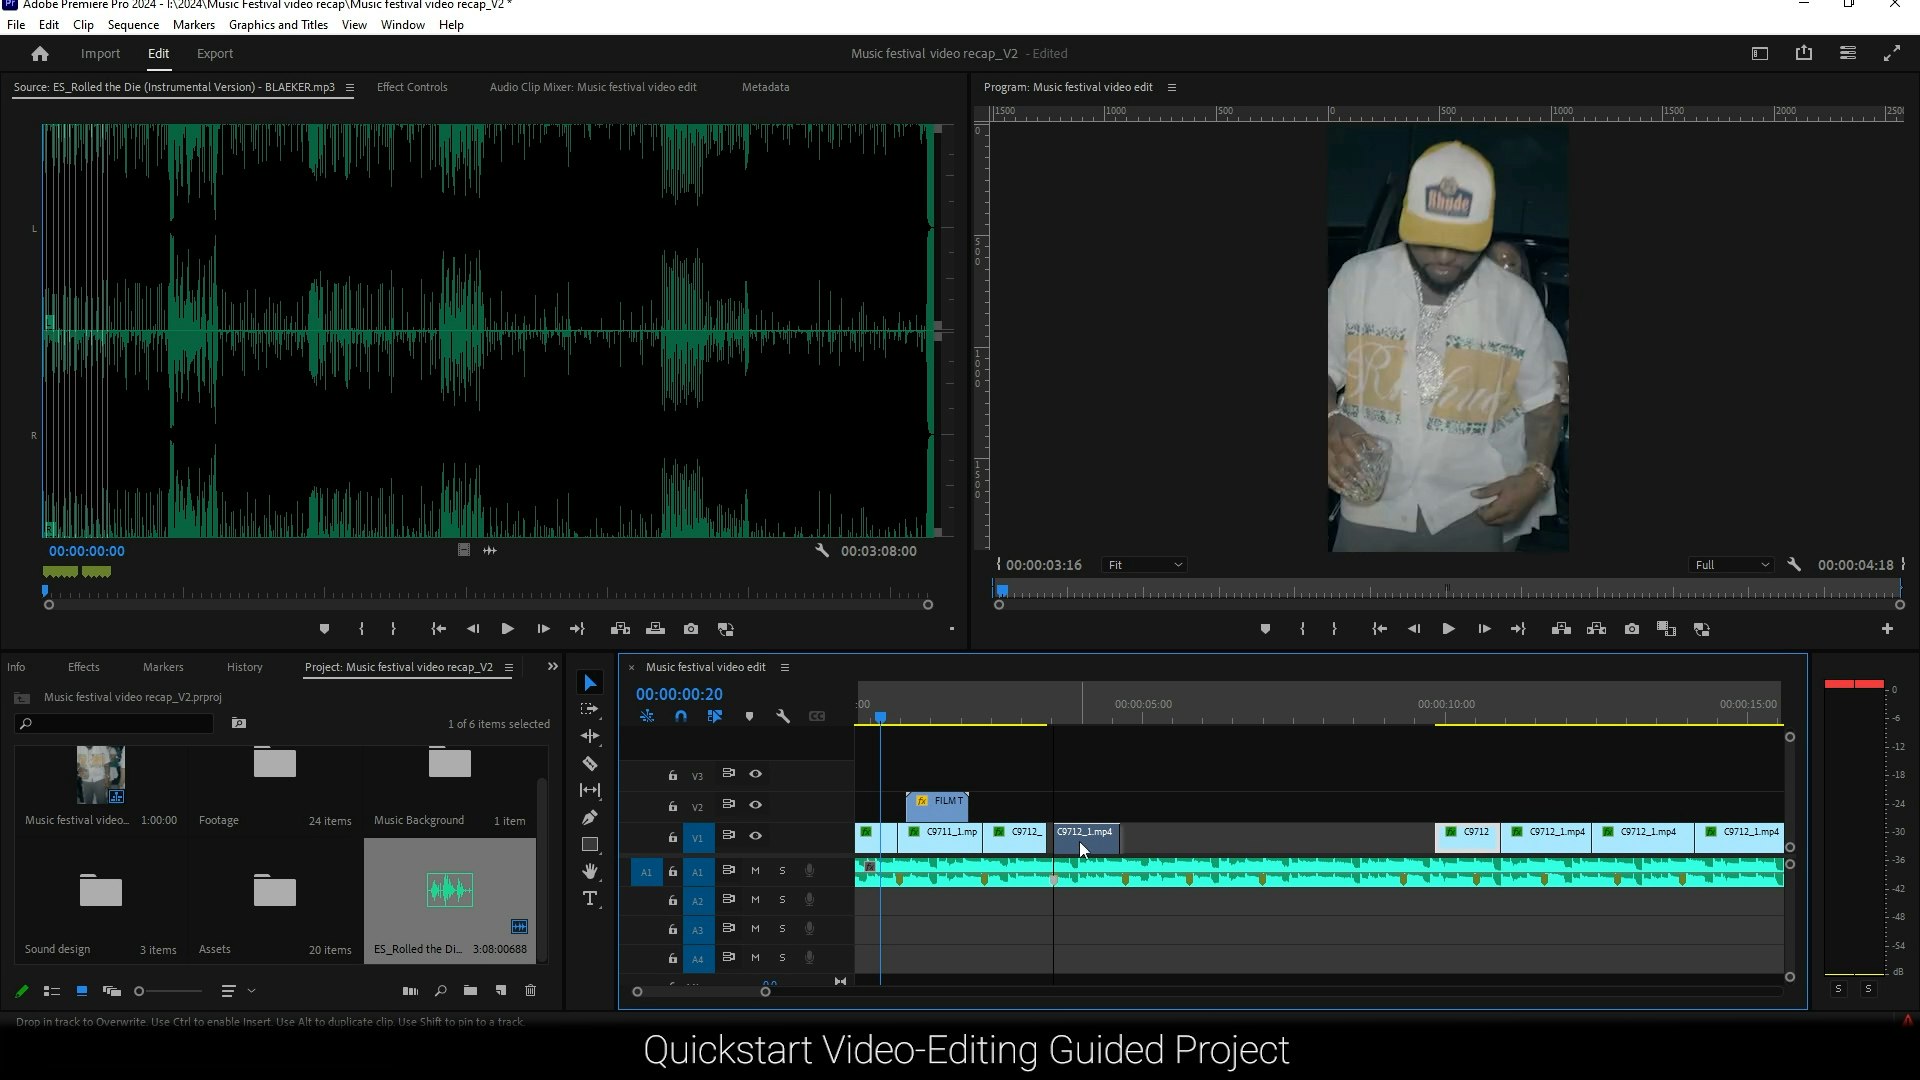The height and width of the screenshot is (1080, 1920).
Task: Switch to the Effect Controls tab
Action: coord(412,87)
